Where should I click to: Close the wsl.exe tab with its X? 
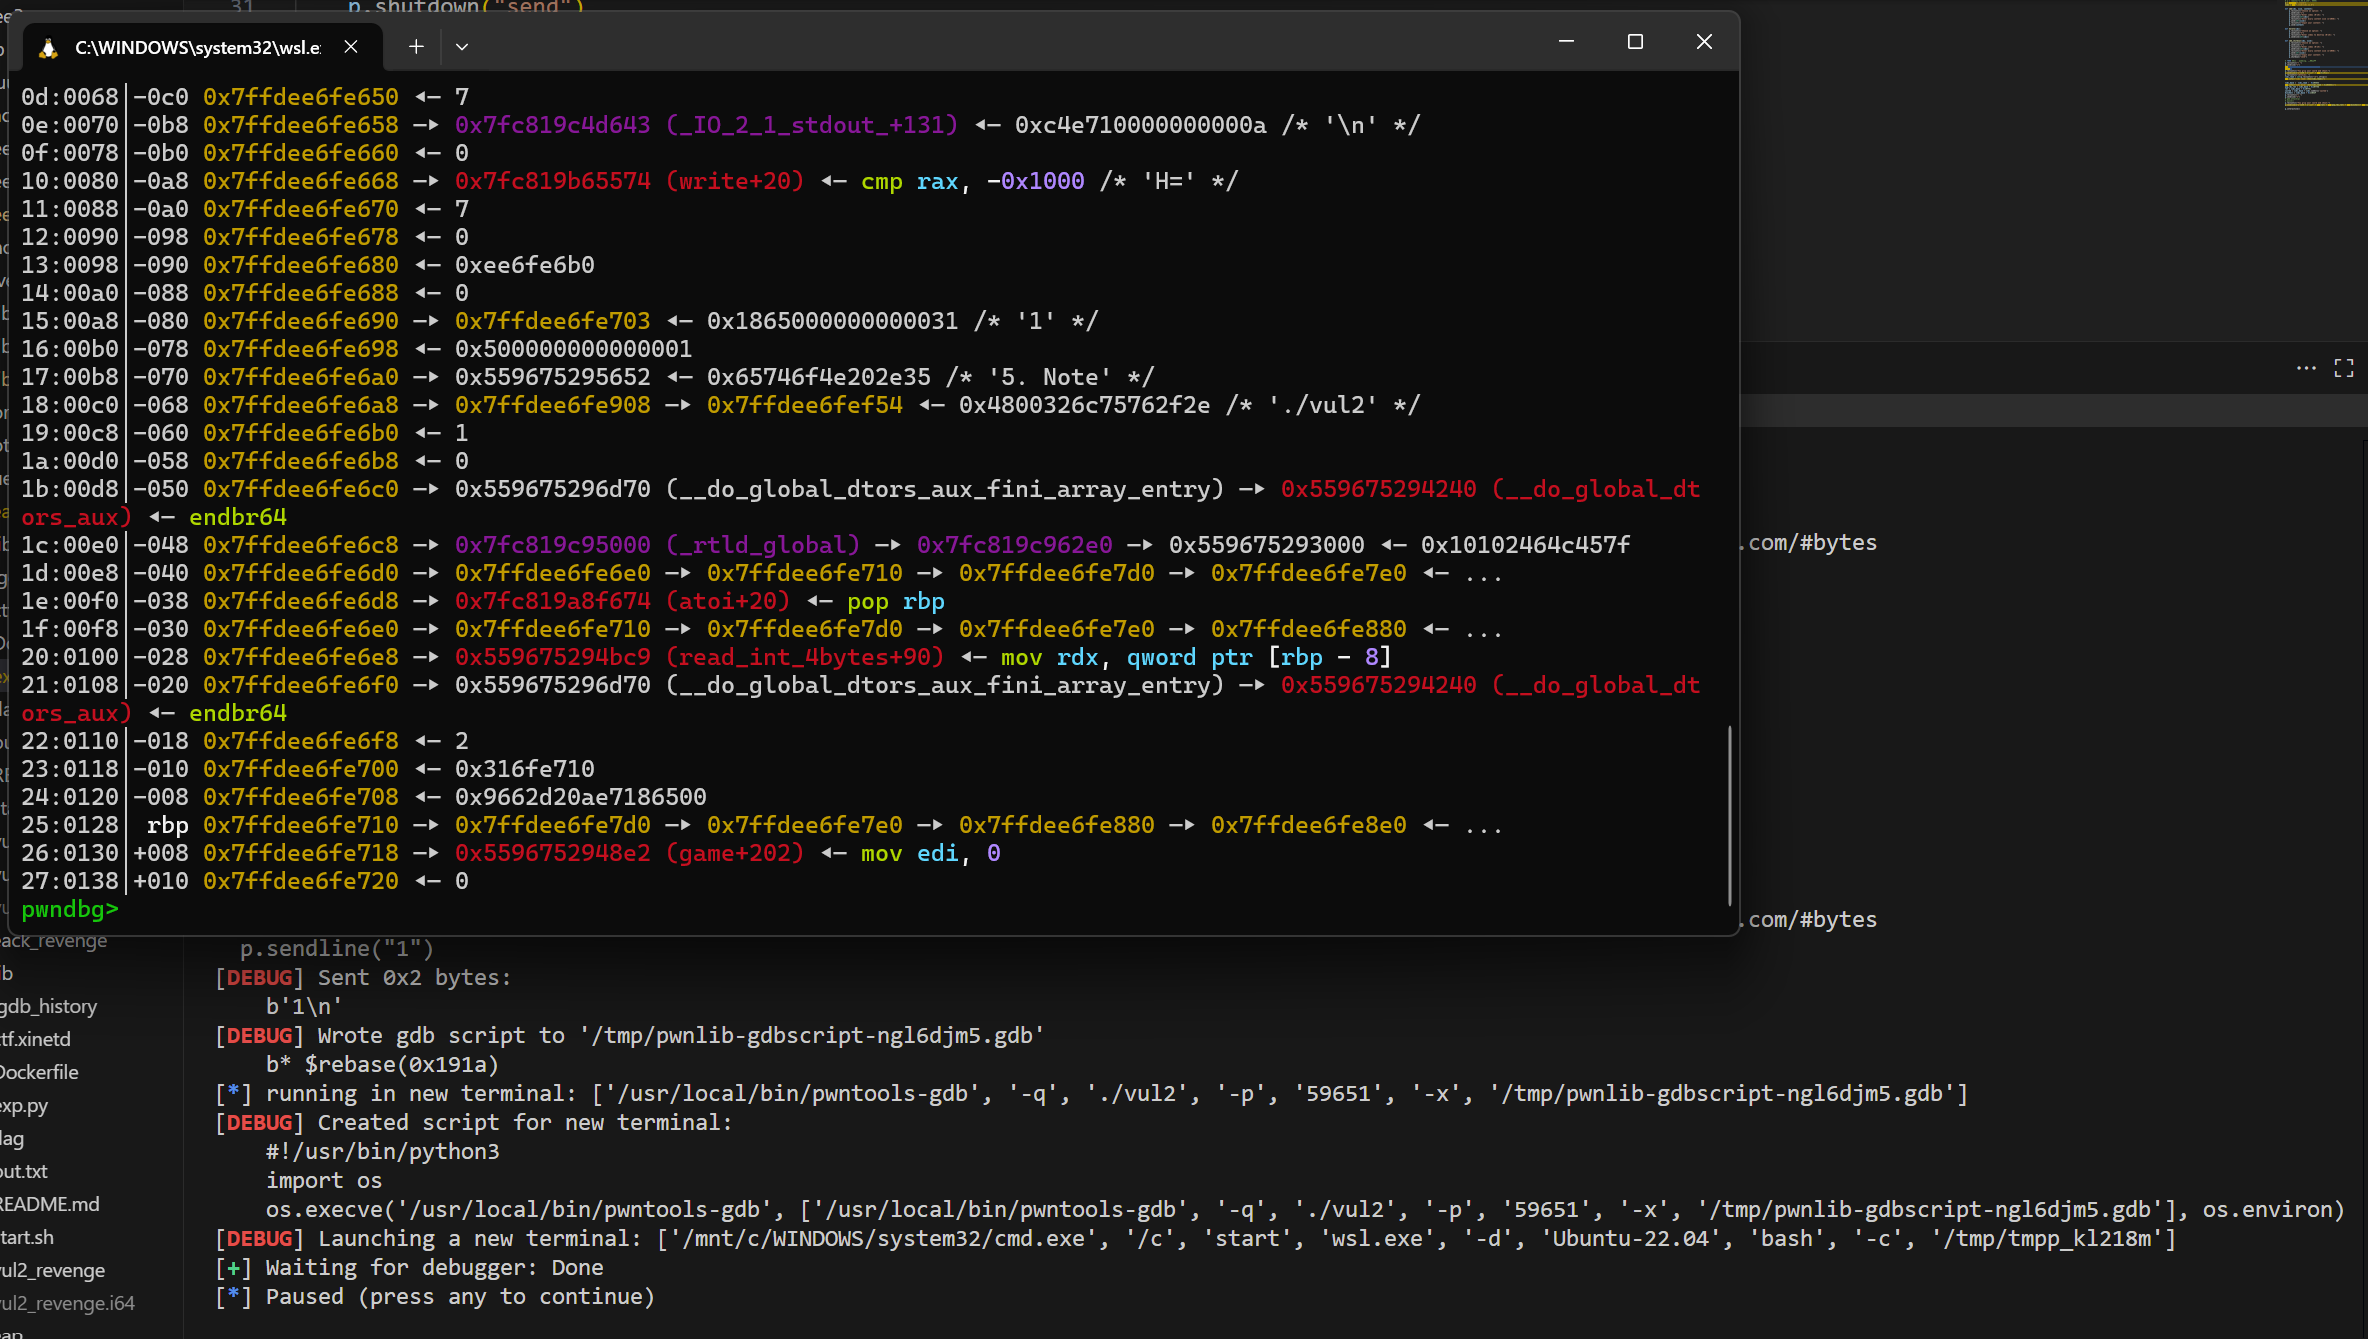coord(351,46)
